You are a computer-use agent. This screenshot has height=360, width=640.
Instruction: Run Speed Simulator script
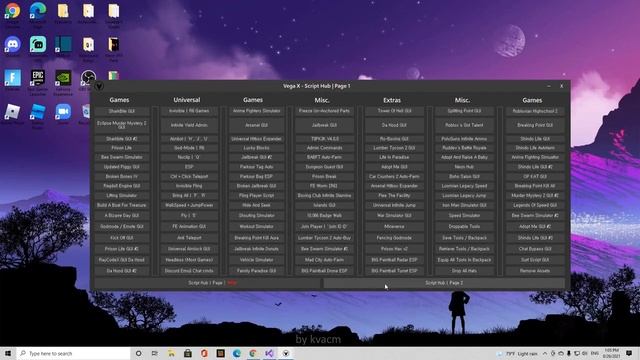point(464,216)
